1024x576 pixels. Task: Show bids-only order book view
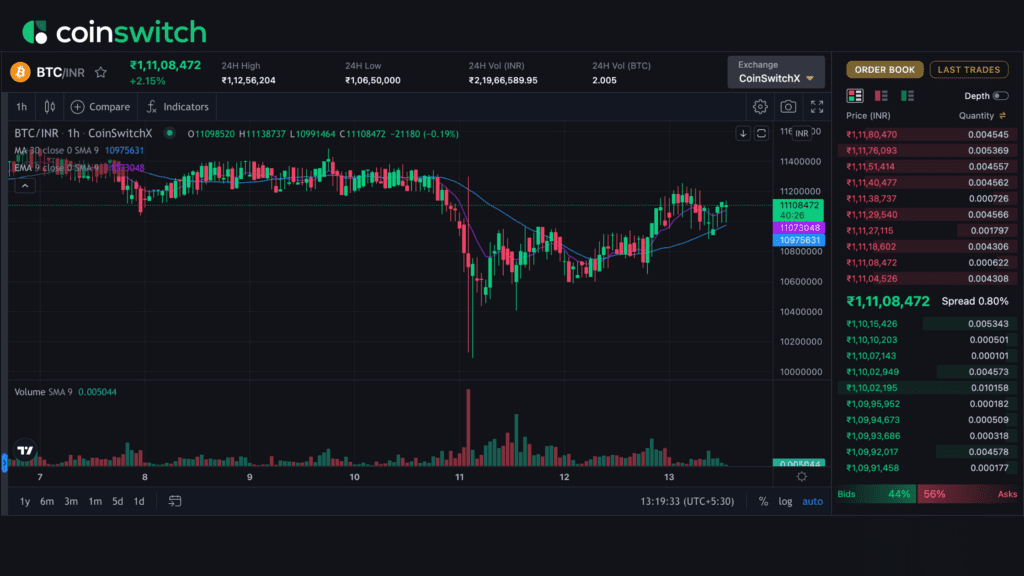coord(907,96)
